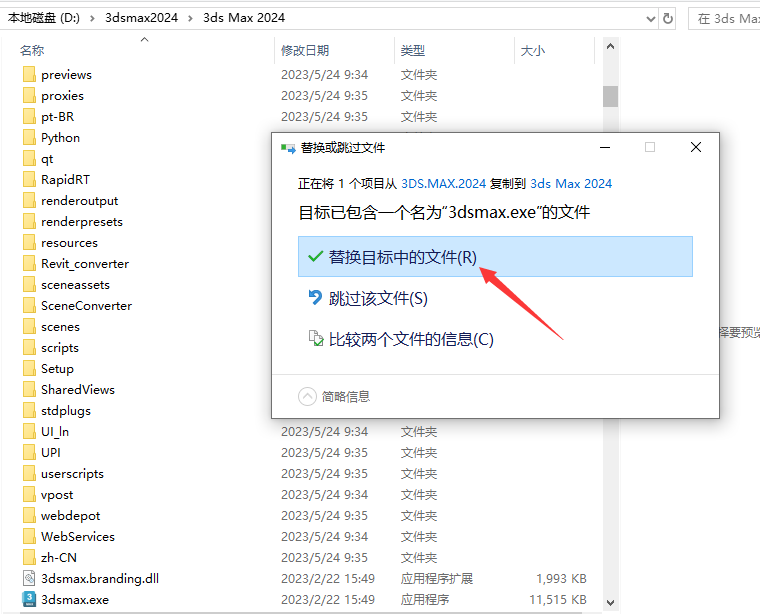
Task: Click the 1,993 KB size cell
Action: 561,578
